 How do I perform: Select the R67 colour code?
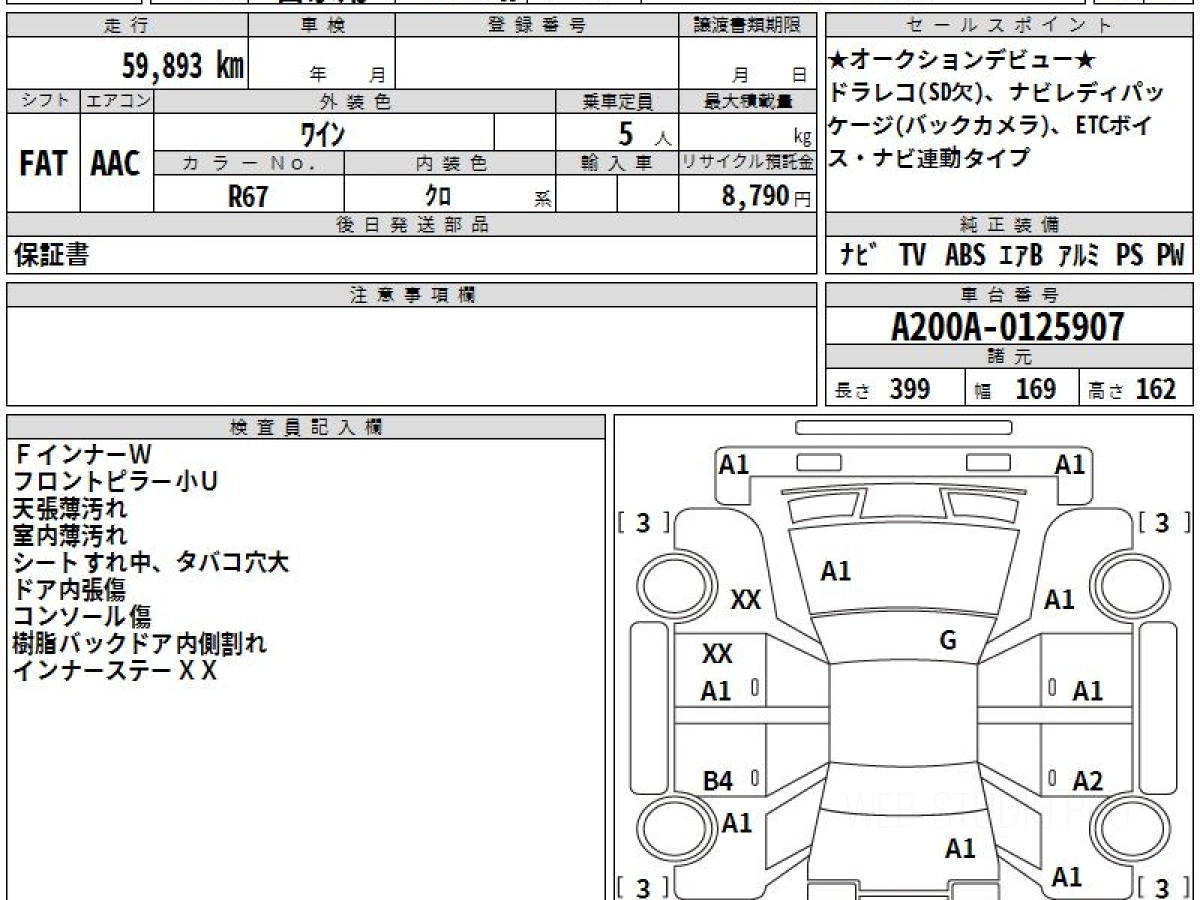click(248, 196)
